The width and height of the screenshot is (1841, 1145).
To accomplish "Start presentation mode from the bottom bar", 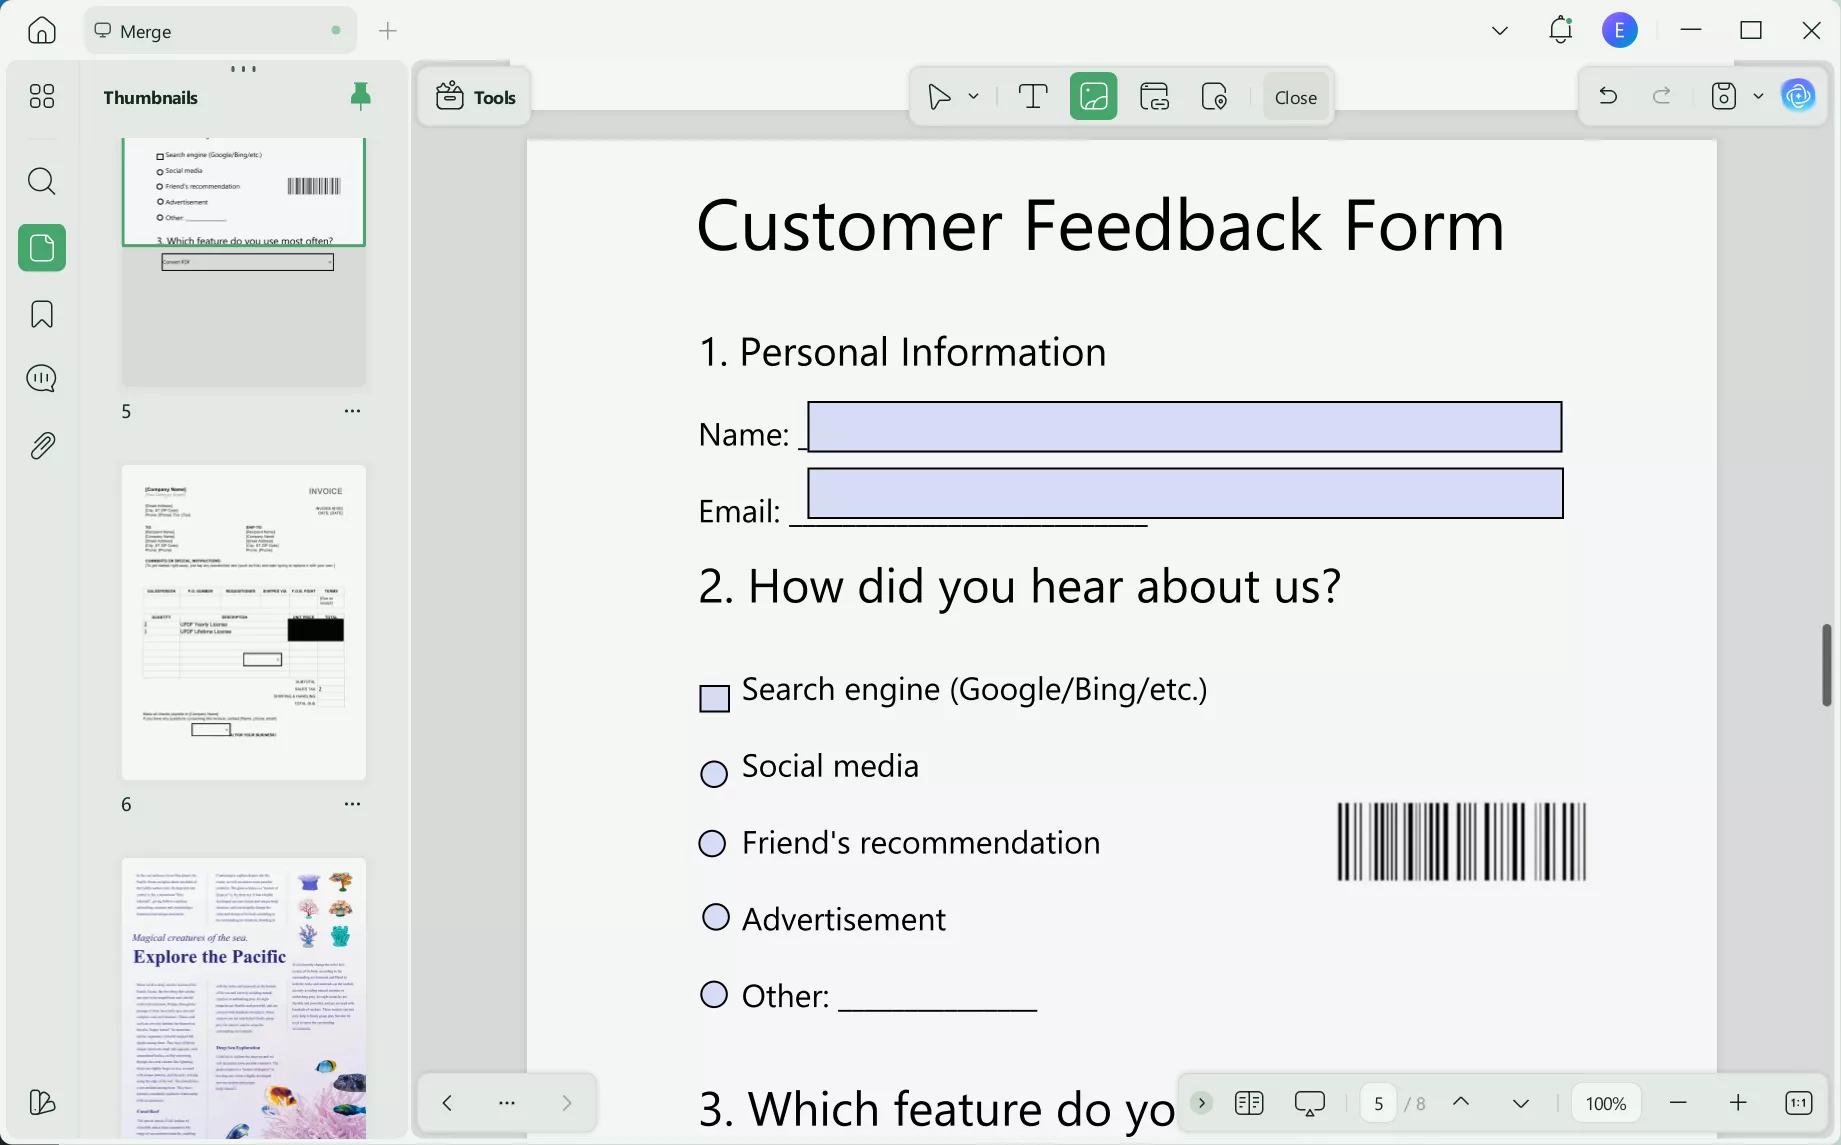I will [1309, 1103].
